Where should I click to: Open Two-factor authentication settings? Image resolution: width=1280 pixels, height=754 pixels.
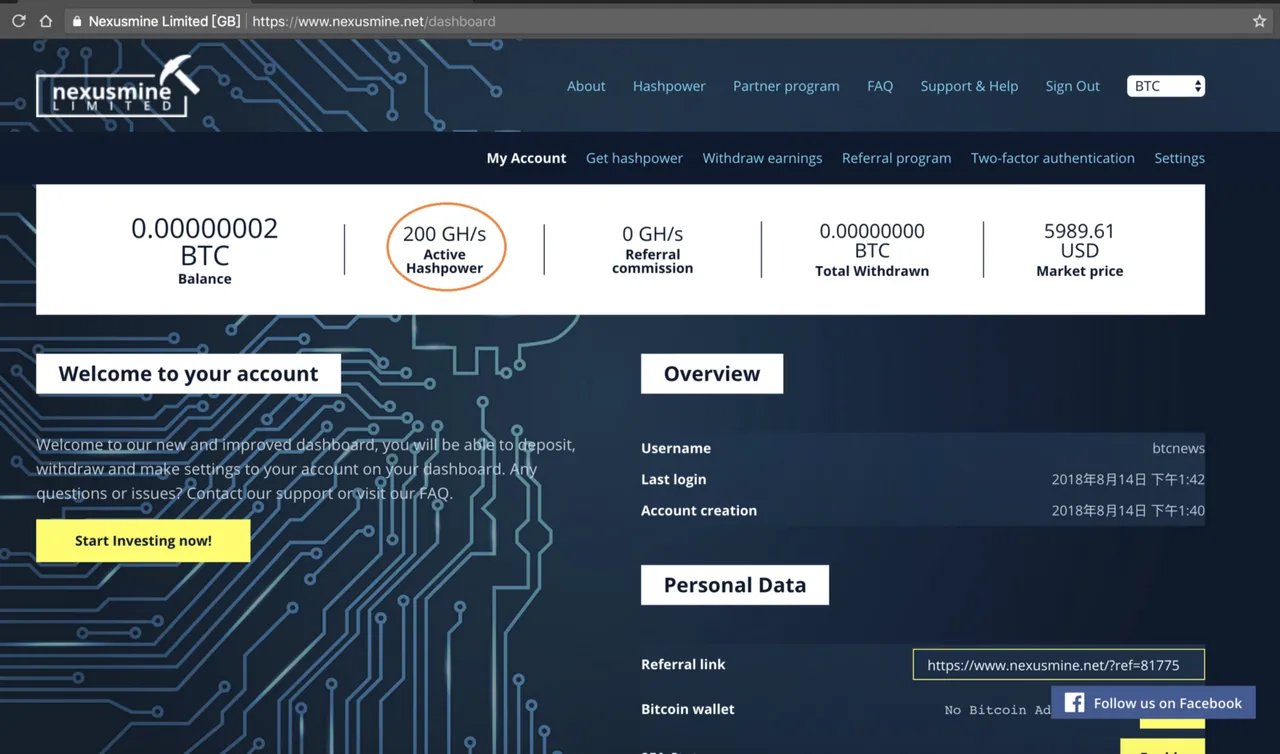(x=1052, y=158)
